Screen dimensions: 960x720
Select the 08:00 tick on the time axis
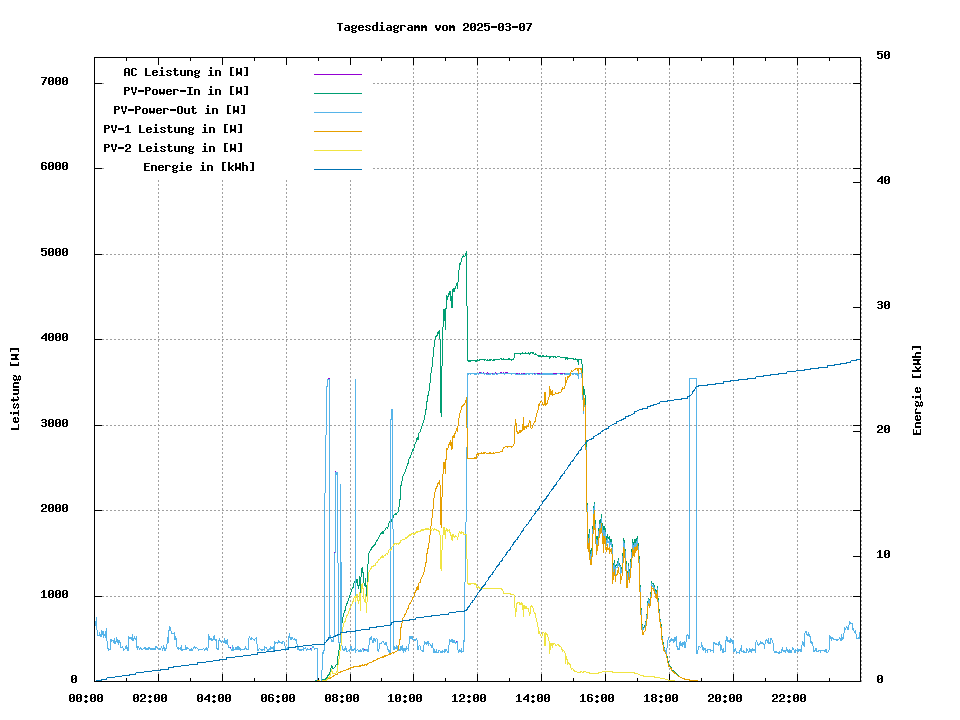(342, 698)
